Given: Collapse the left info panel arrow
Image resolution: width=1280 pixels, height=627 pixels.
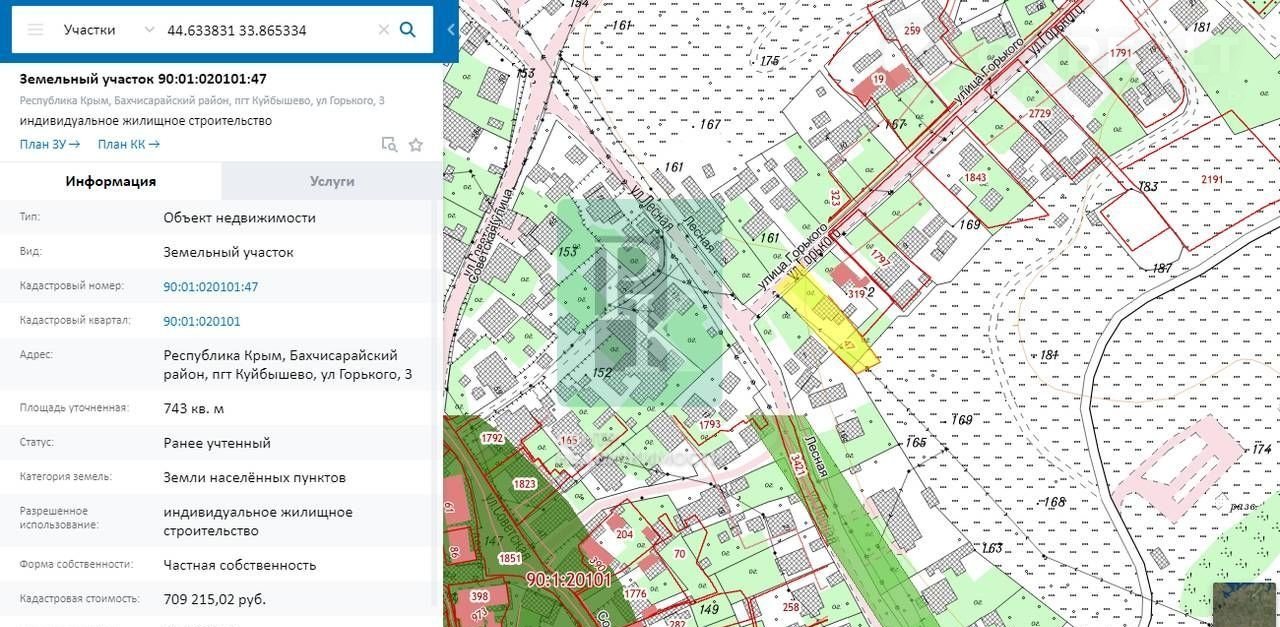Looking at the screenshot, I should coord(450,30).
